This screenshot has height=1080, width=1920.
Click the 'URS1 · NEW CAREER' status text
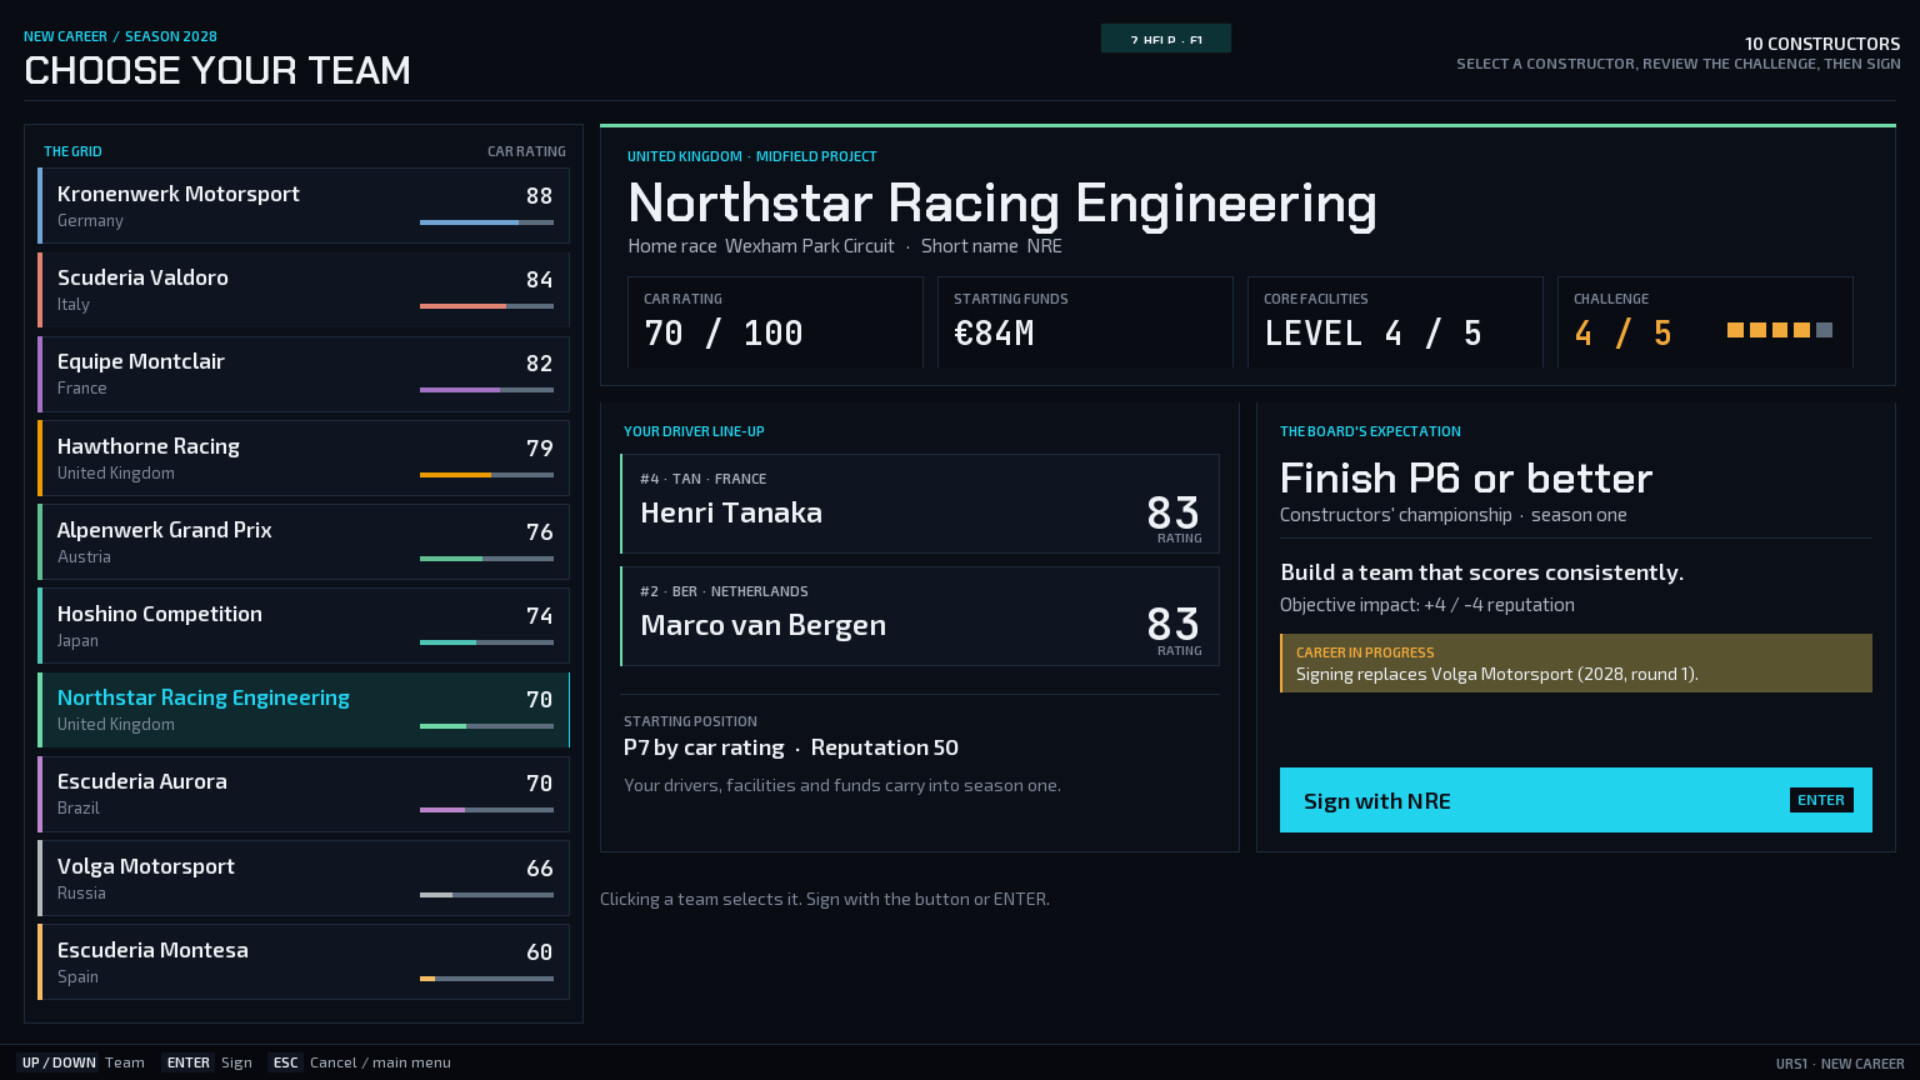tap(1840, 1063)
